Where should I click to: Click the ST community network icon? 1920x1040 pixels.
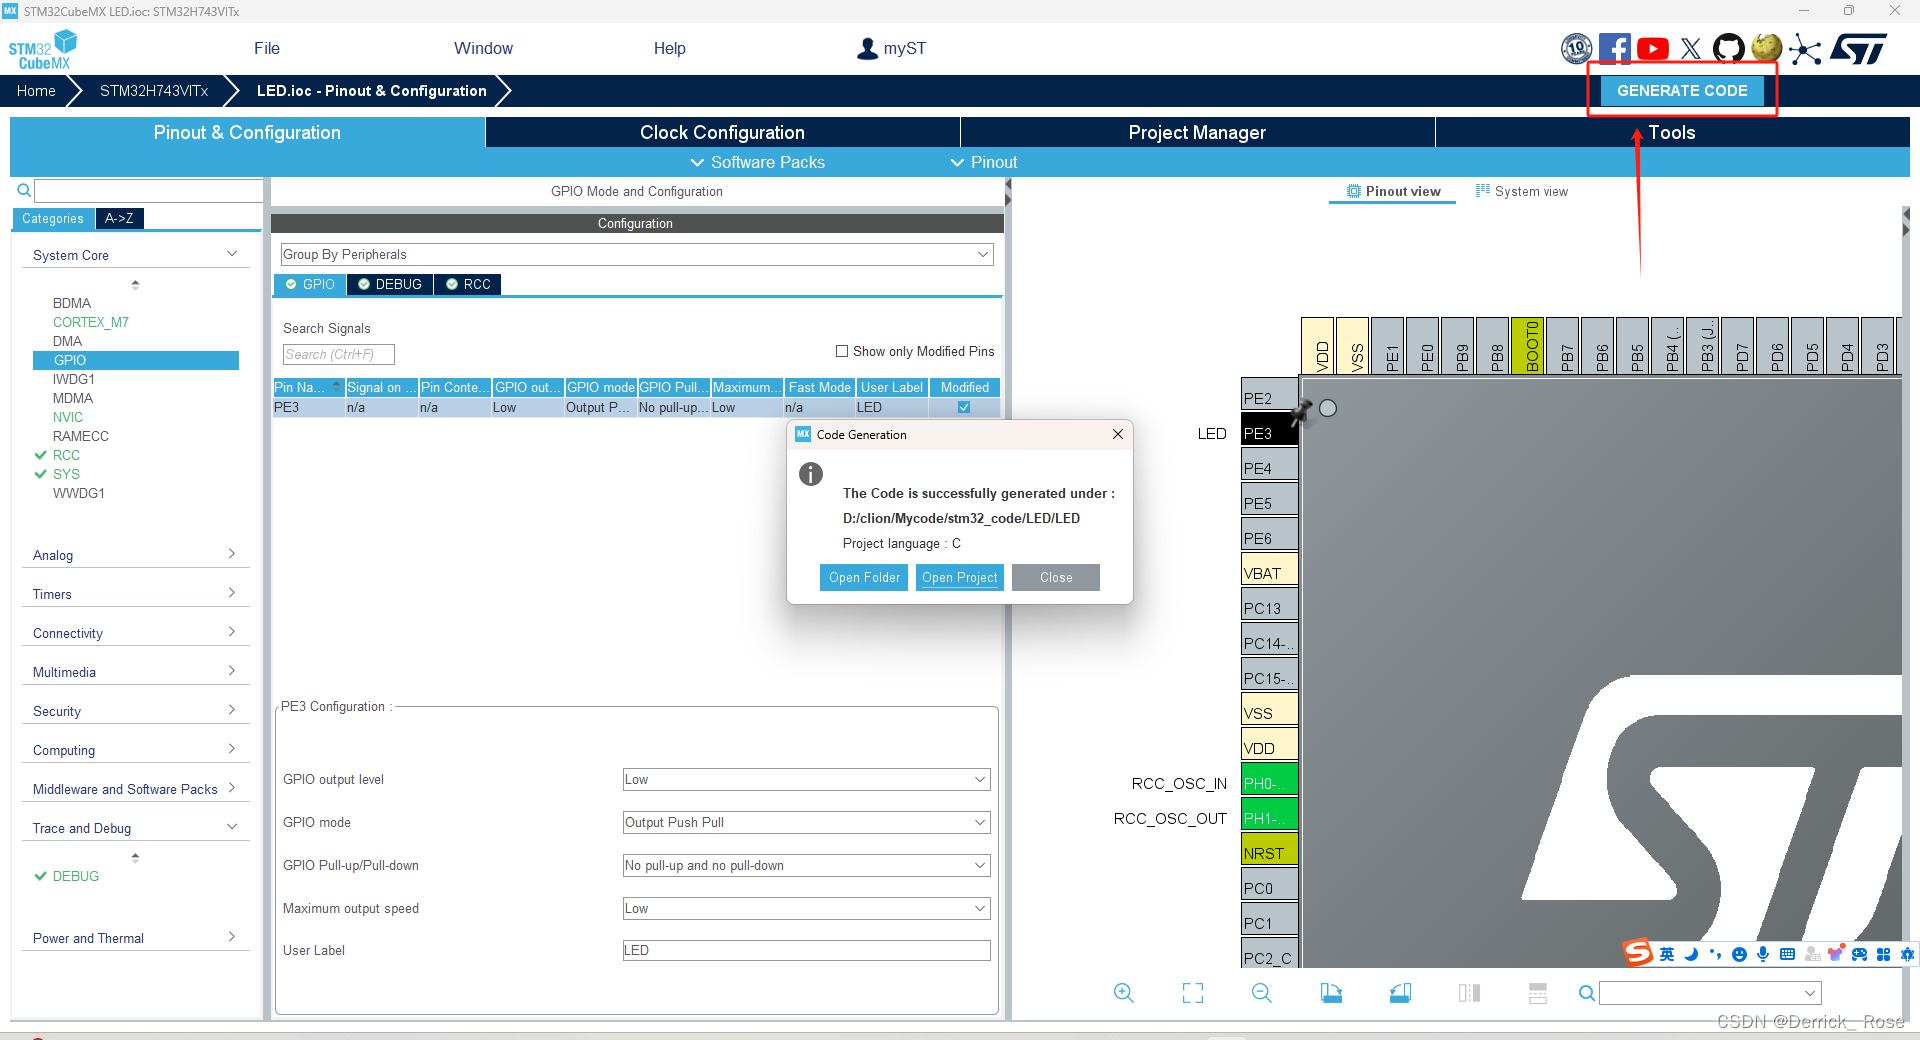(x=1805, y=48)
